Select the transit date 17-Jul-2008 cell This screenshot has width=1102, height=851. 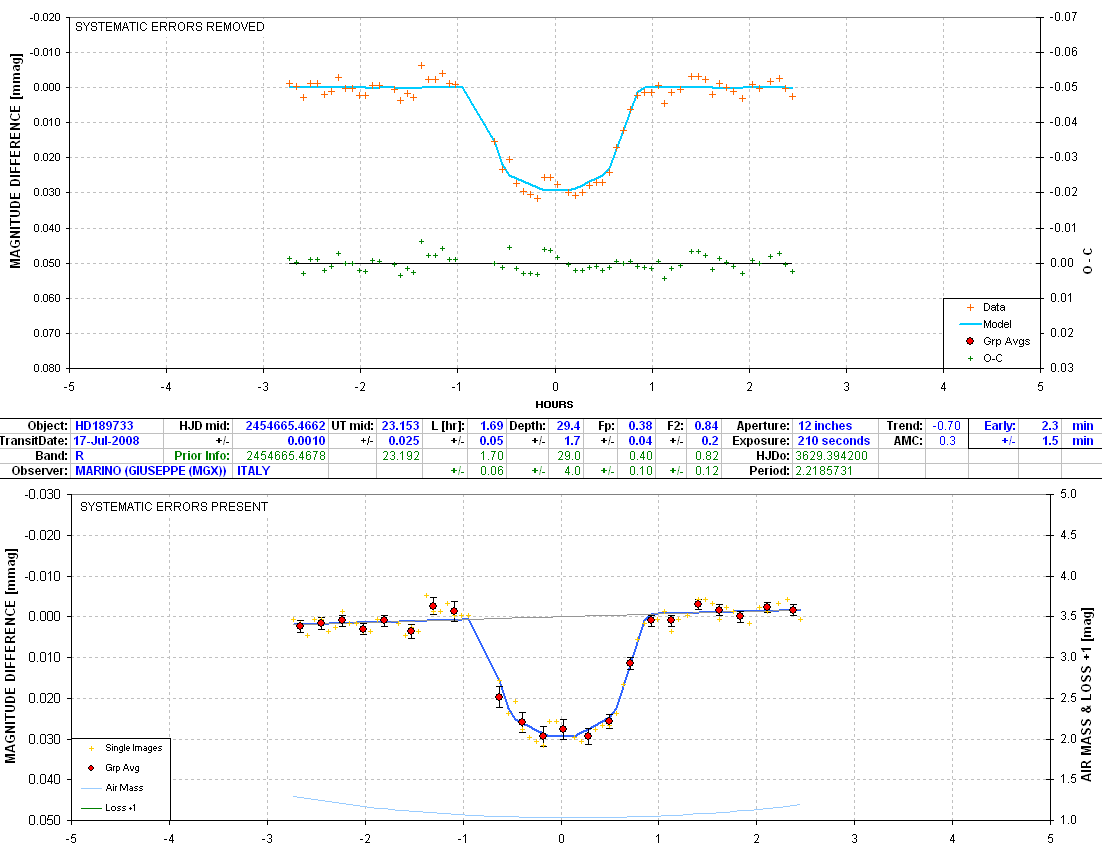pyautogui.click(x=106, y=441)
